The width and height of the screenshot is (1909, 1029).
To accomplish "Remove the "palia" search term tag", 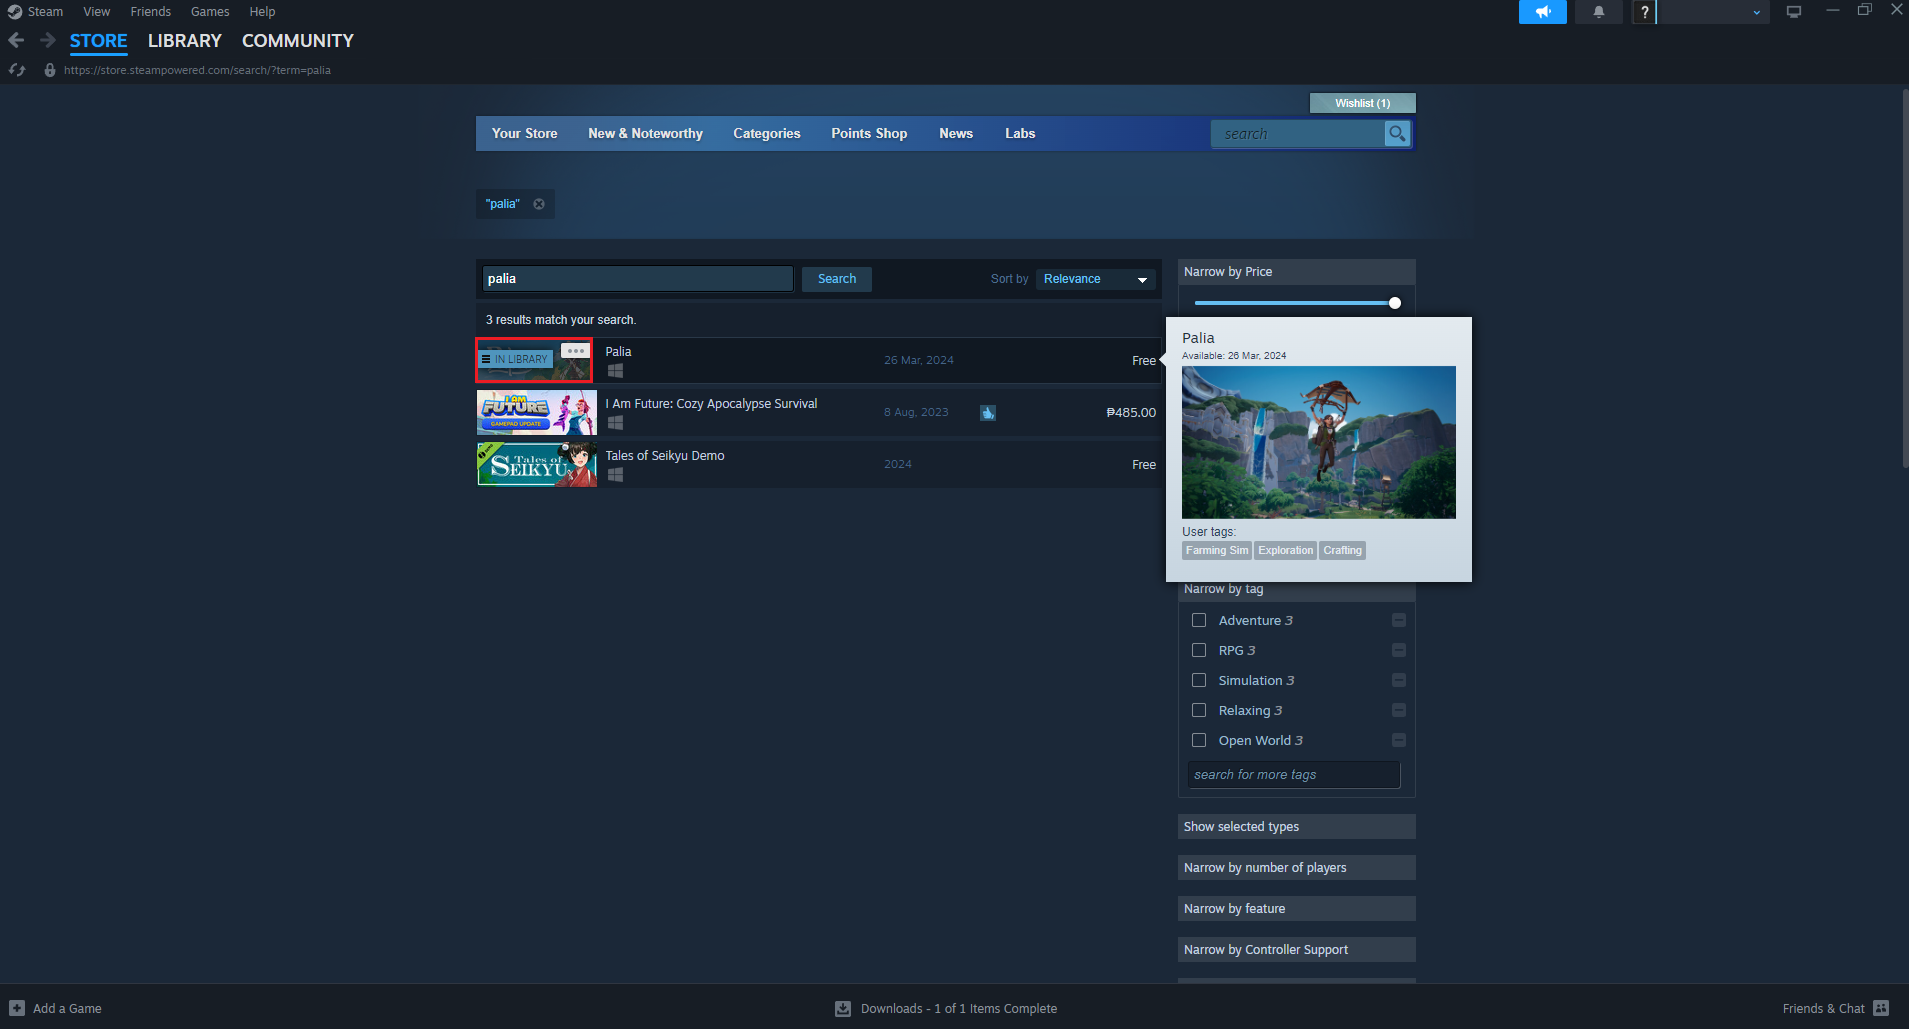I will [x=539, y=204].
